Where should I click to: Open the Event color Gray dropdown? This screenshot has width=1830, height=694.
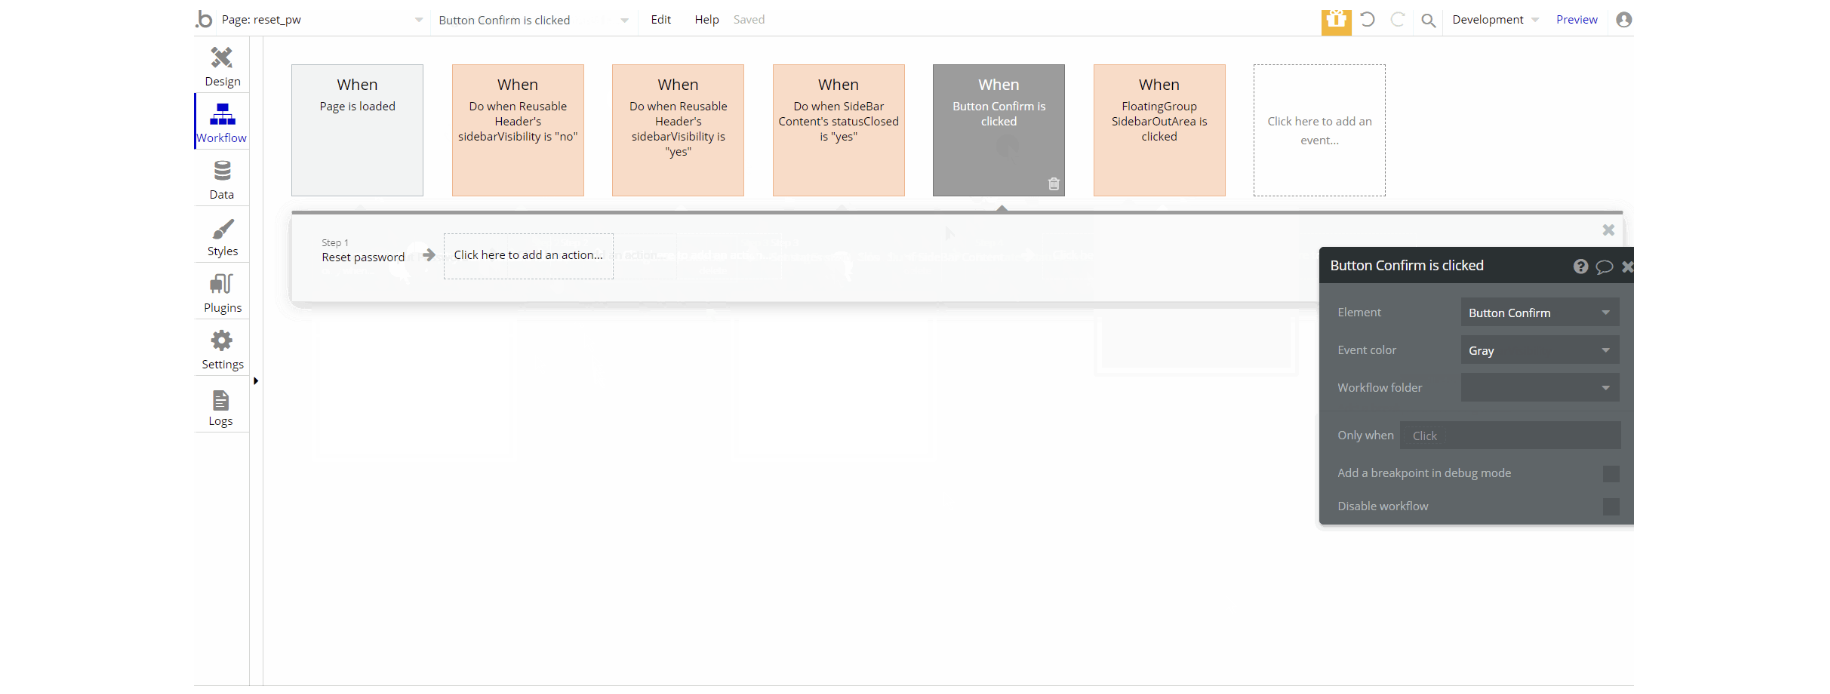[1540, 351]
